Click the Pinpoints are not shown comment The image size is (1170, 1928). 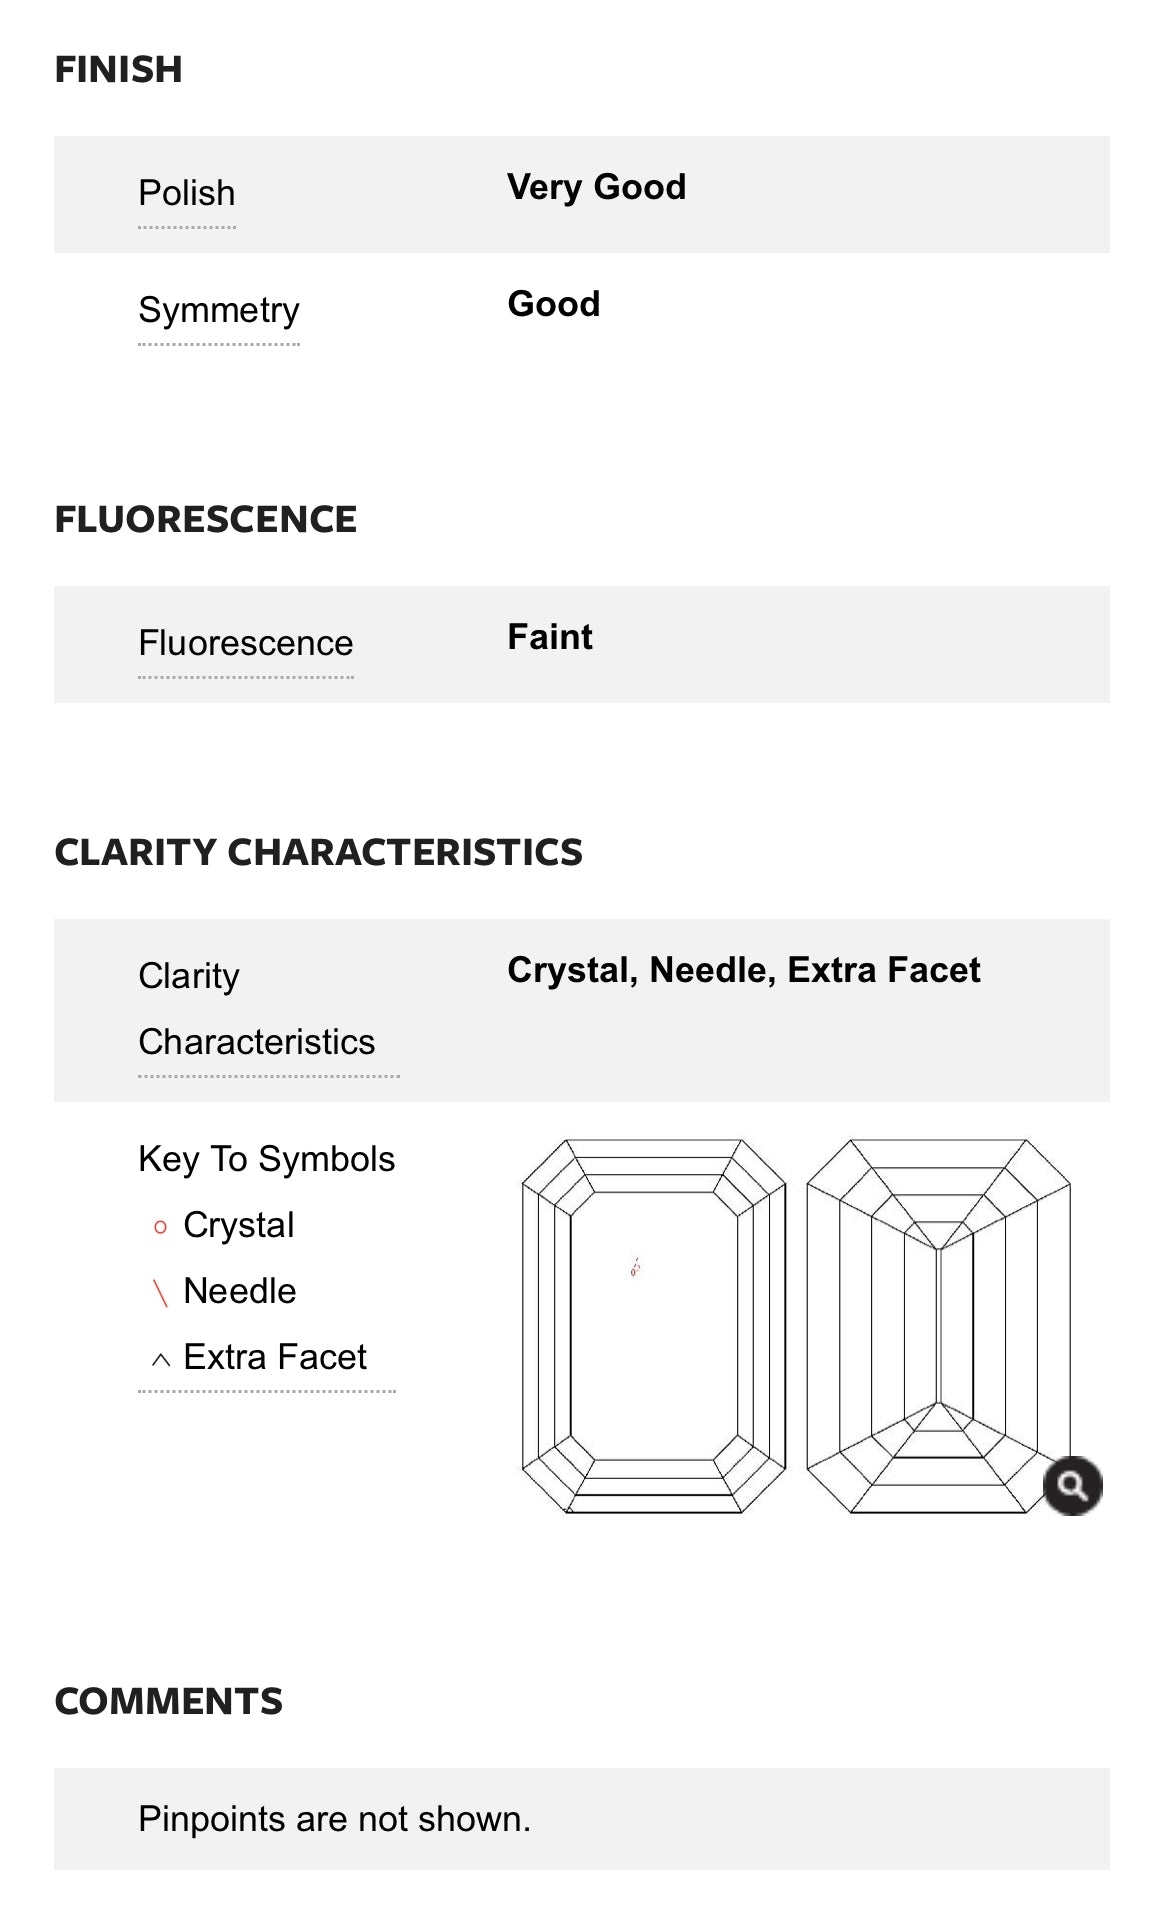click(x=334, y=1819)
